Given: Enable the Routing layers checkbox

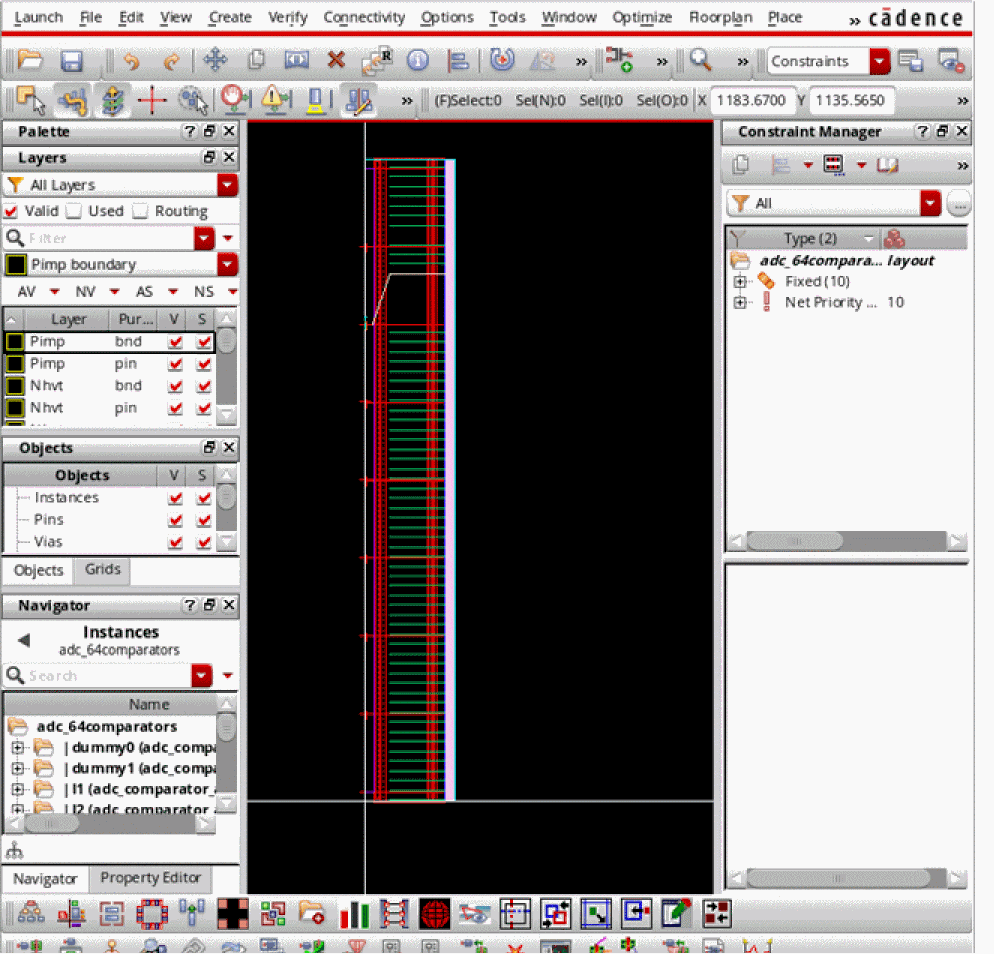Looking at the screenshot, I should click(140, 211).
